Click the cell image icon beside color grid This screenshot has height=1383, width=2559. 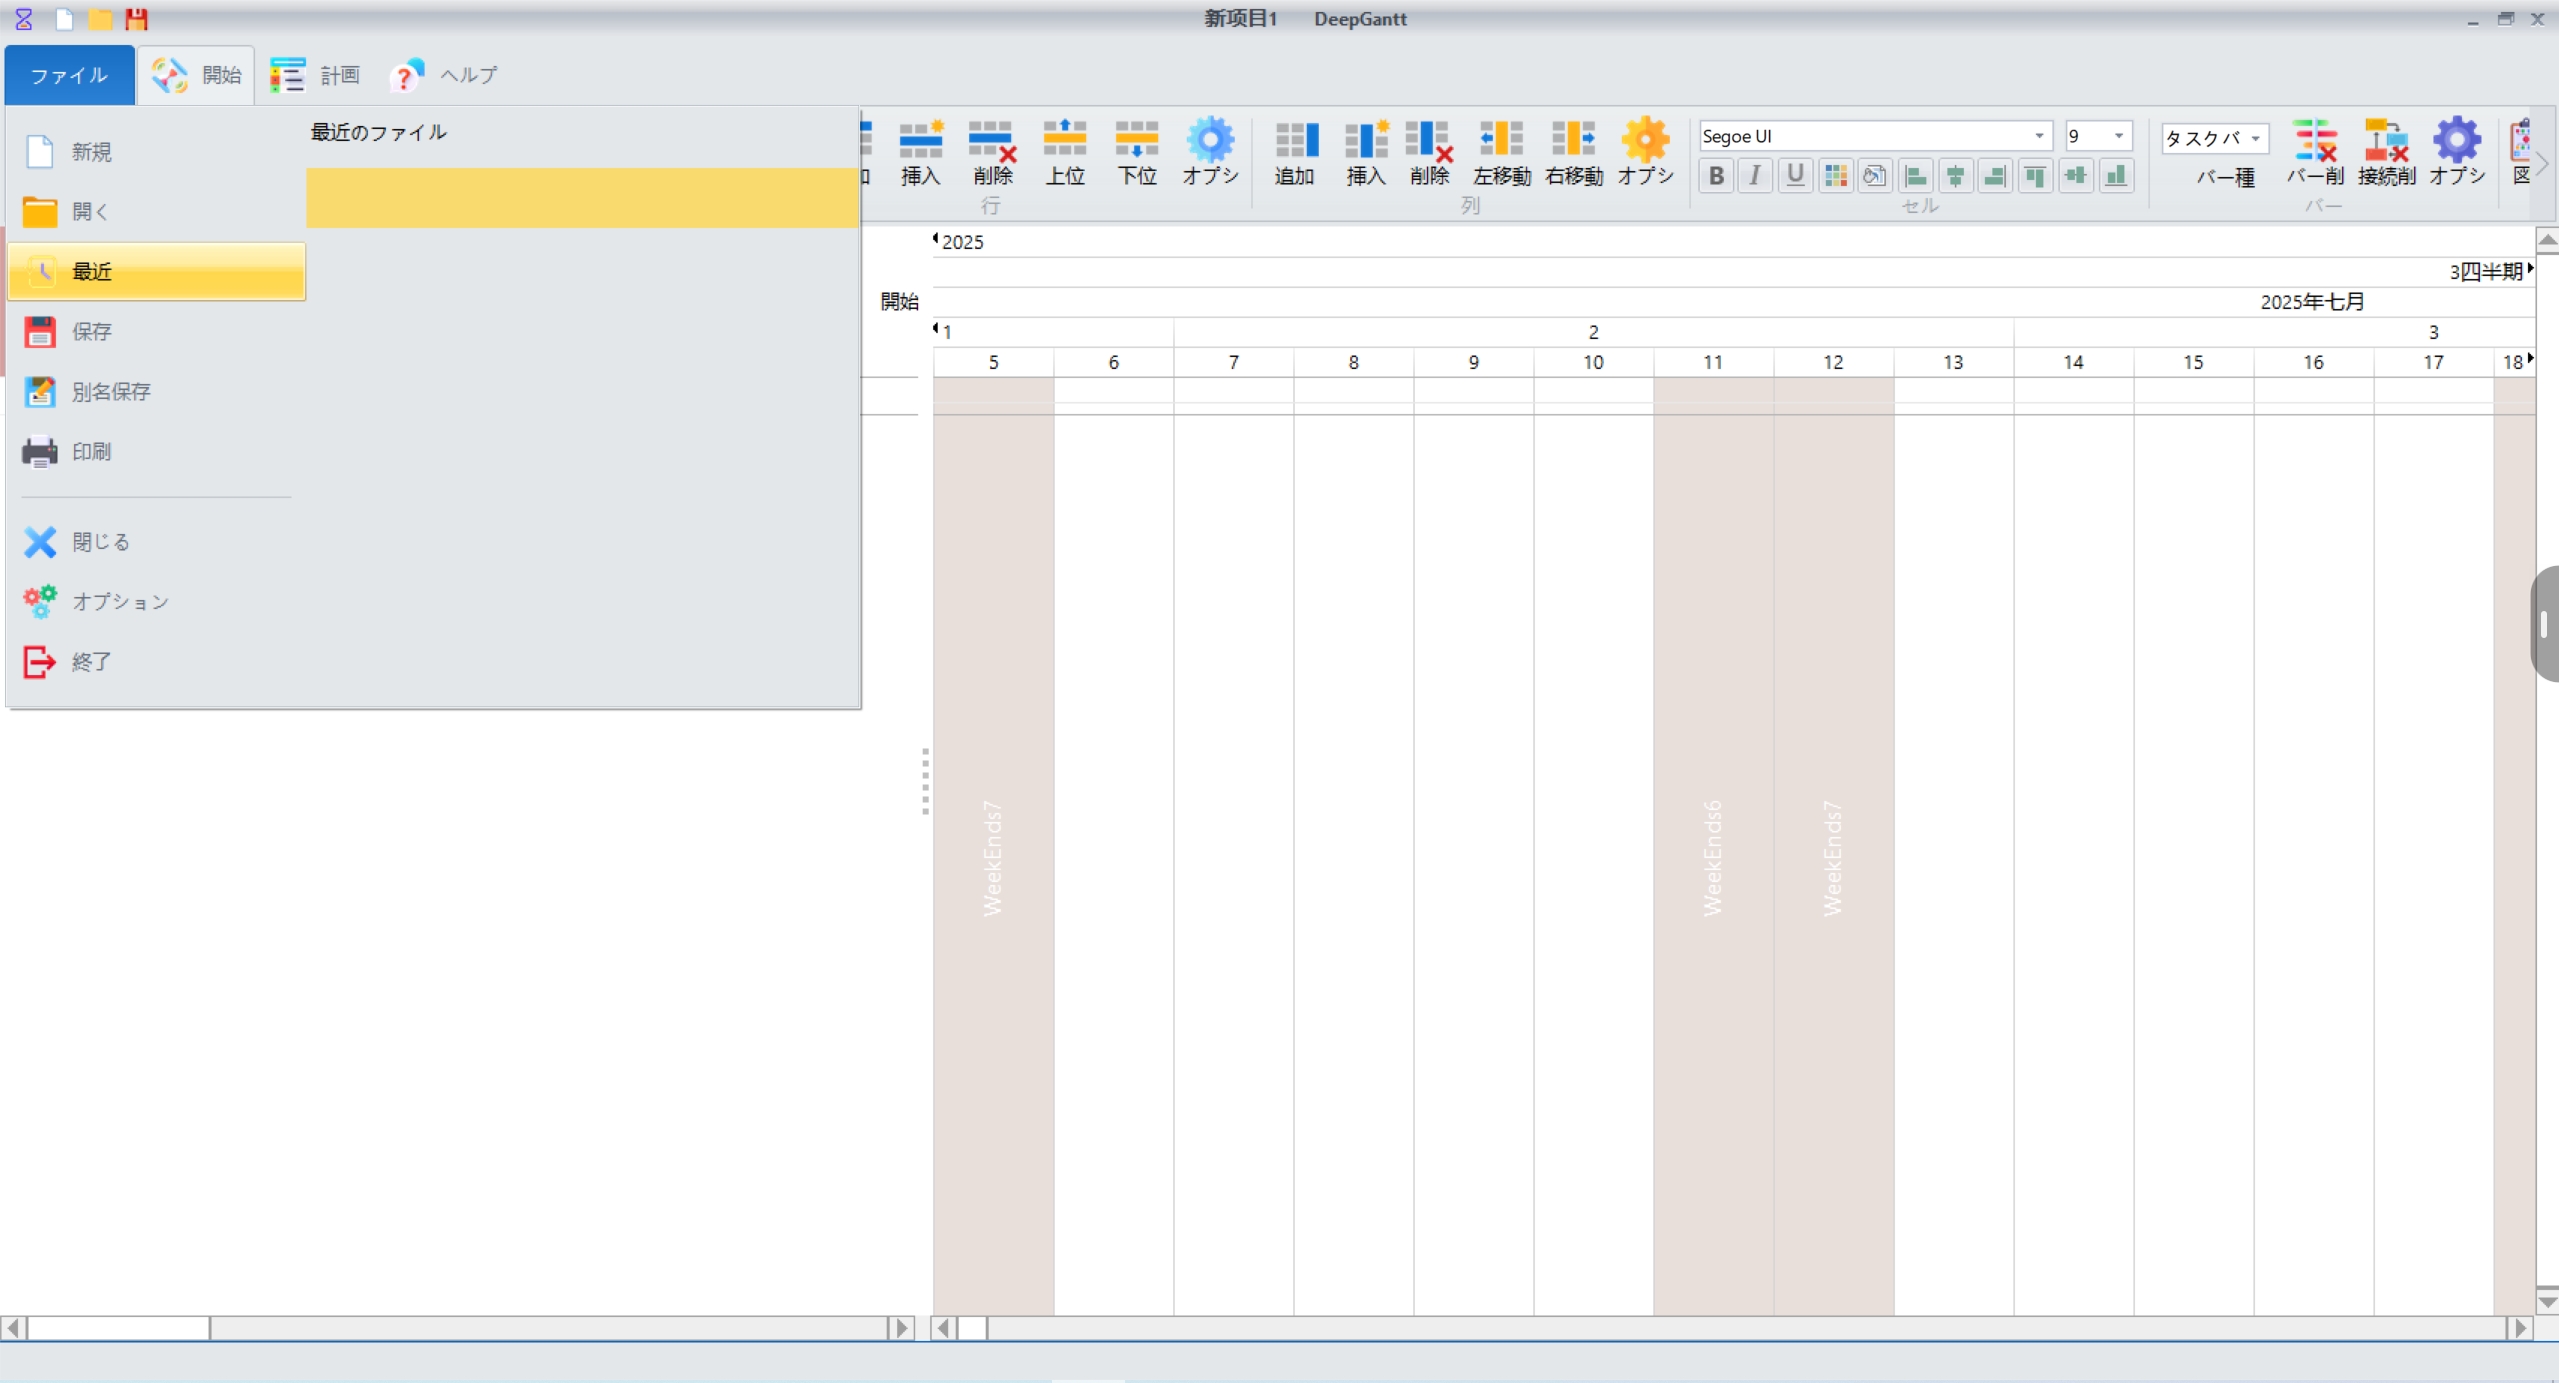(1875, 176)
